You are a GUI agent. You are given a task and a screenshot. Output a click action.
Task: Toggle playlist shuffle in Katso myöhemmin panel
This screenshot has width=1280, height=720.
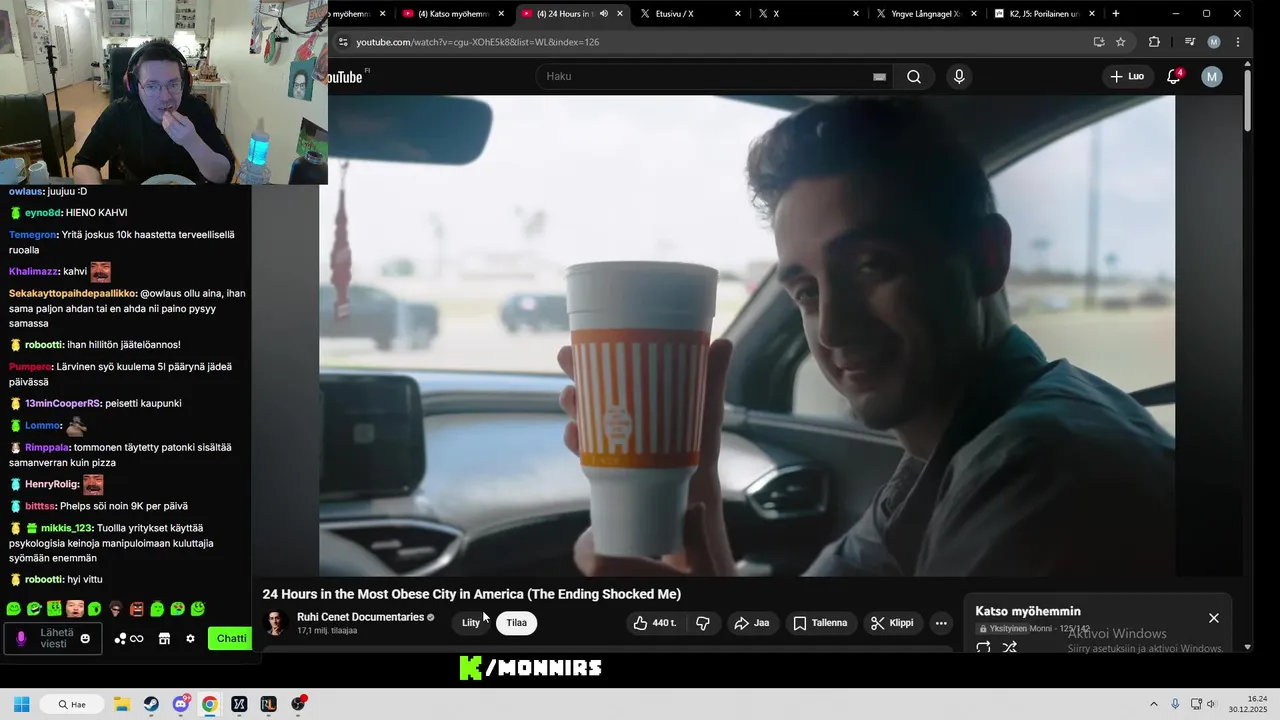tap(1009, 647)
